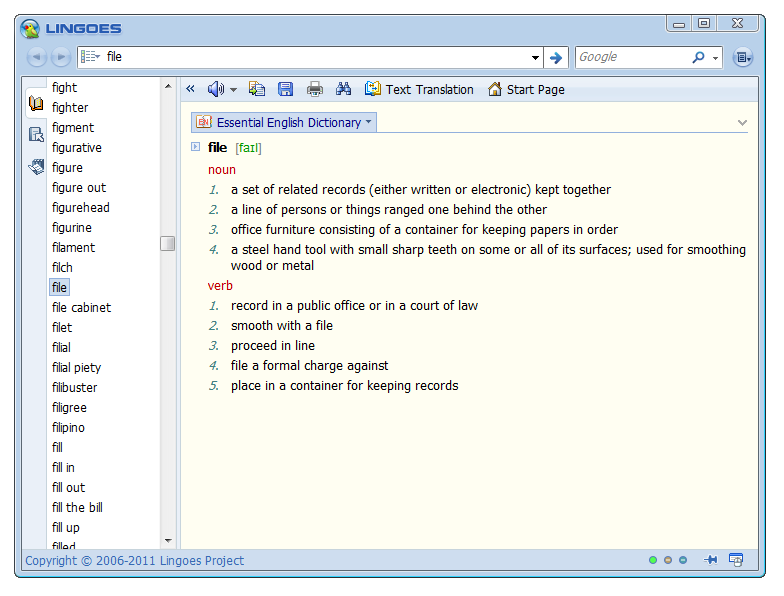Select 'fill out' in word list
Image resolution: width=784 pixels, height=596 pixels.
tap(68, 488)
